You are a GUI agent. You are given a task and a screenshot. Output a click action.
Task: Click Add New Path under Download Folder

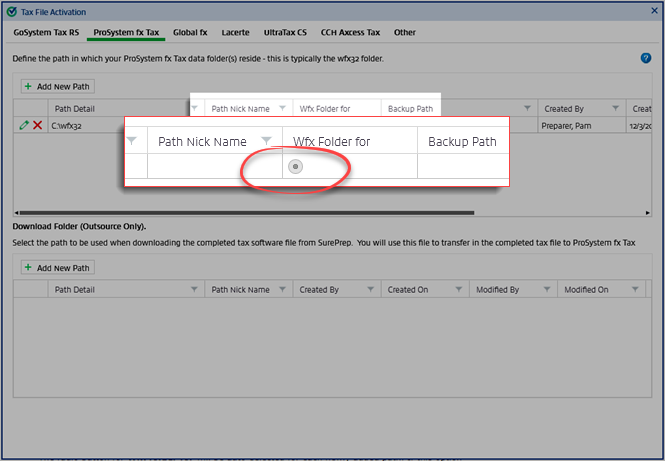coord(56,268)
